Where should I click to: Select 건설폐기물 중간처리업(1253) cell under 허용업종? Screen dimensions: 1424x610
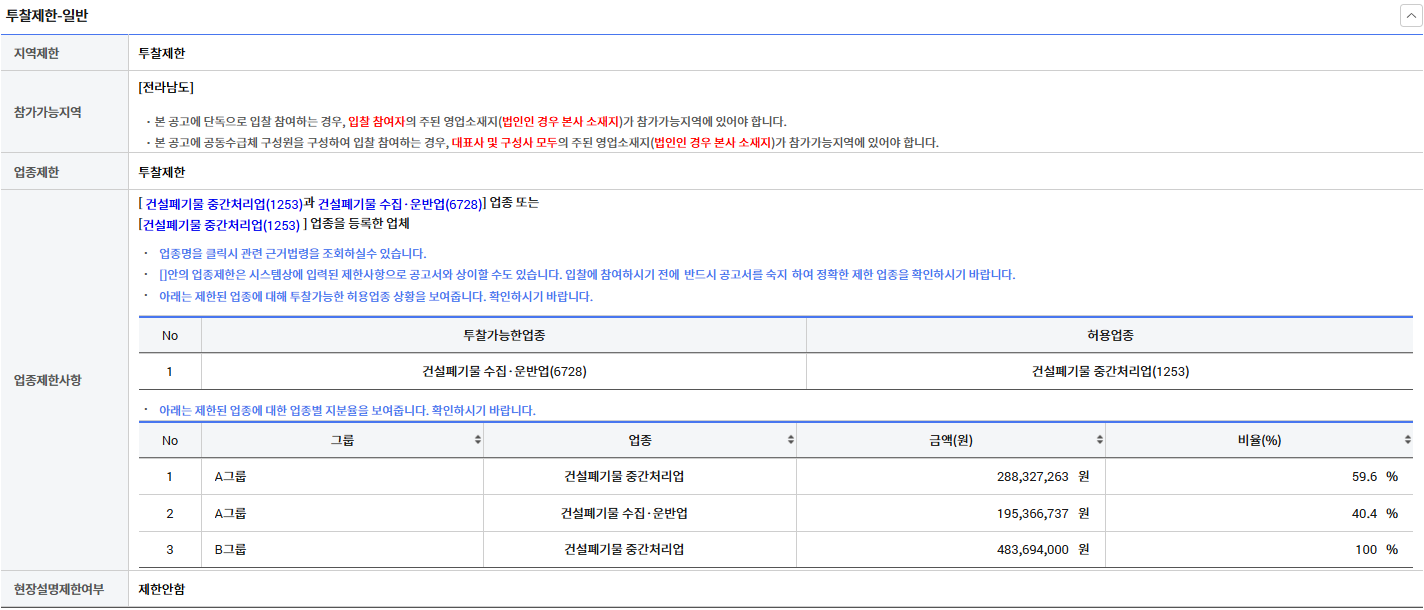point(1110,371)
